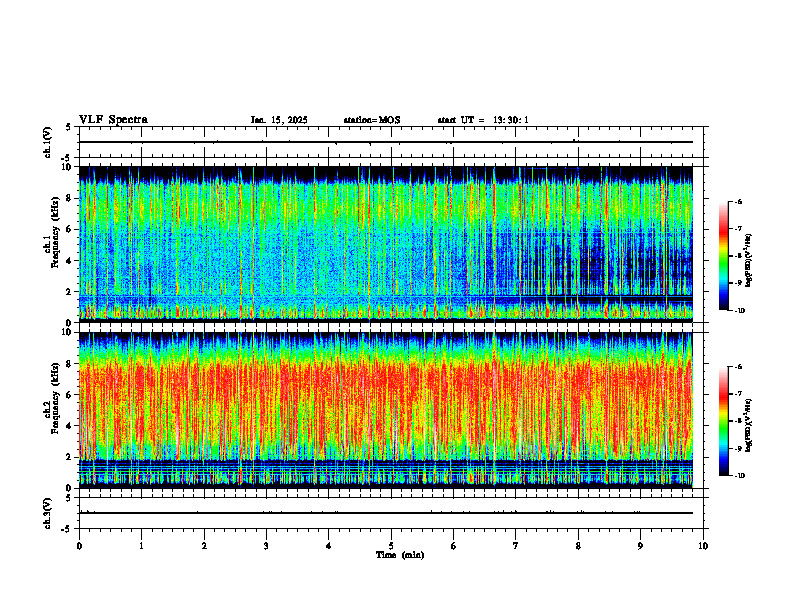
Task: Select the date text "Jan. 15, 2025"
Action: click(x=279, y=120)
